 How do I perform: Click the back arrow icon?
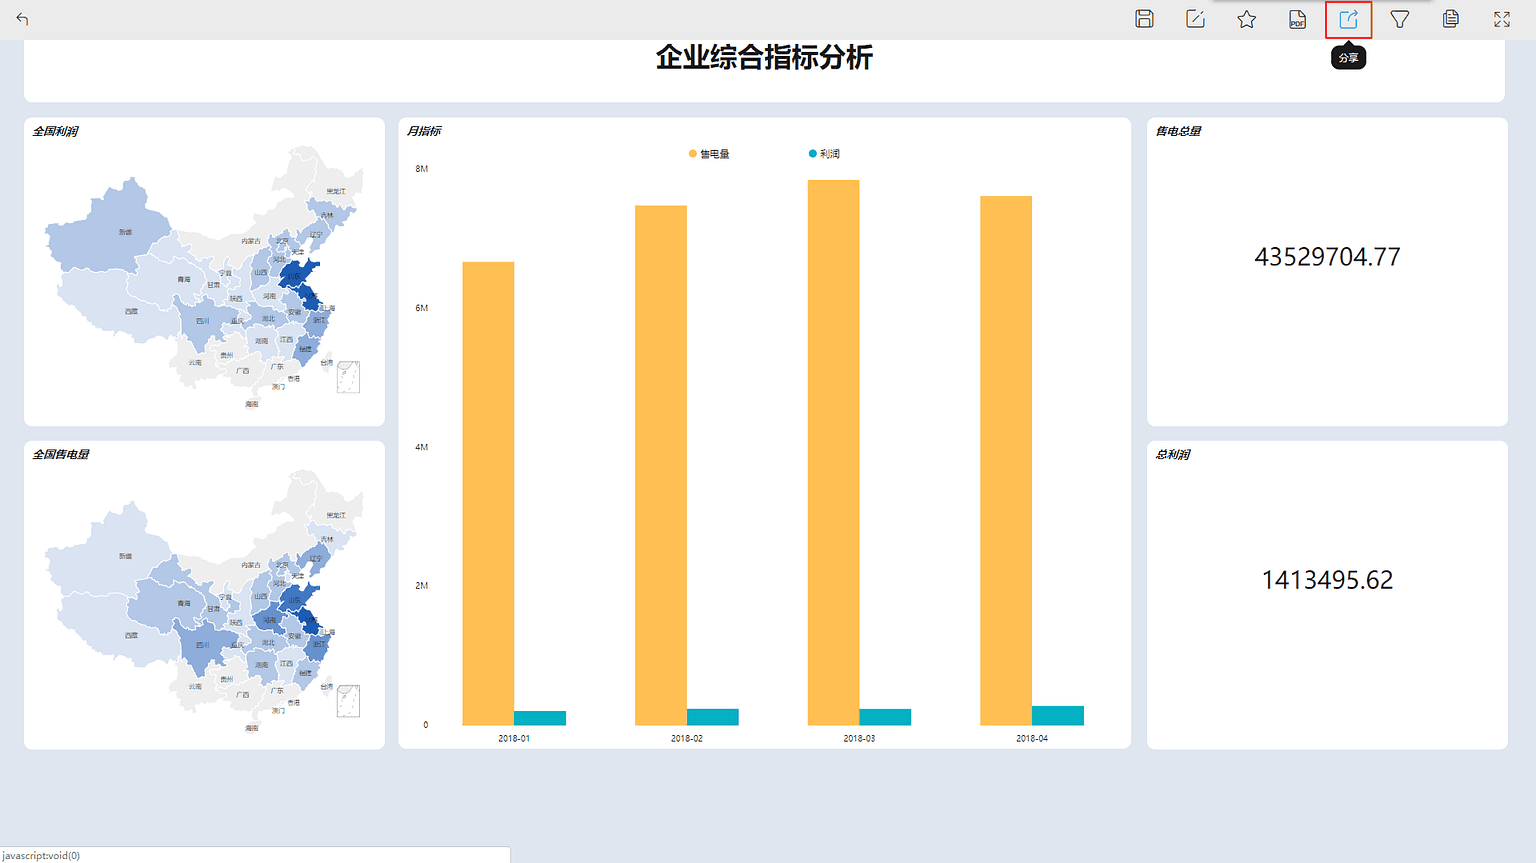[22, 19]
